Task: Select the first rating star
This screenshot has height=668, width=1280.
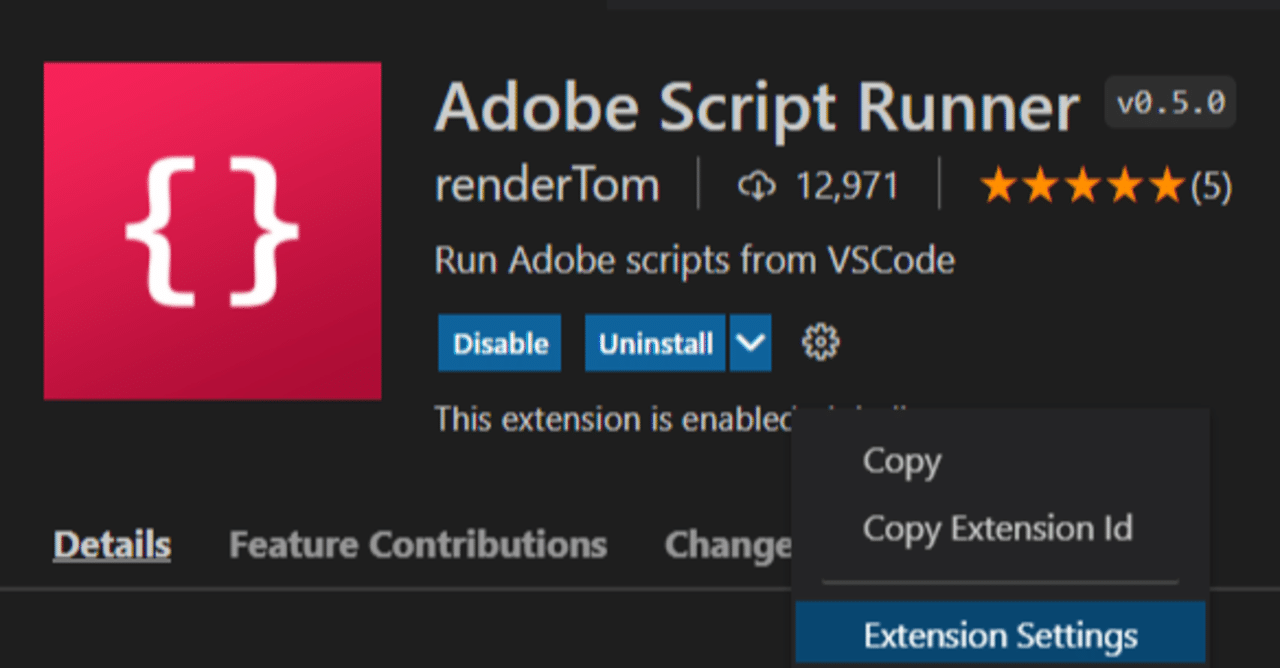Action: pyautogui.click(x=1000, y=185)
